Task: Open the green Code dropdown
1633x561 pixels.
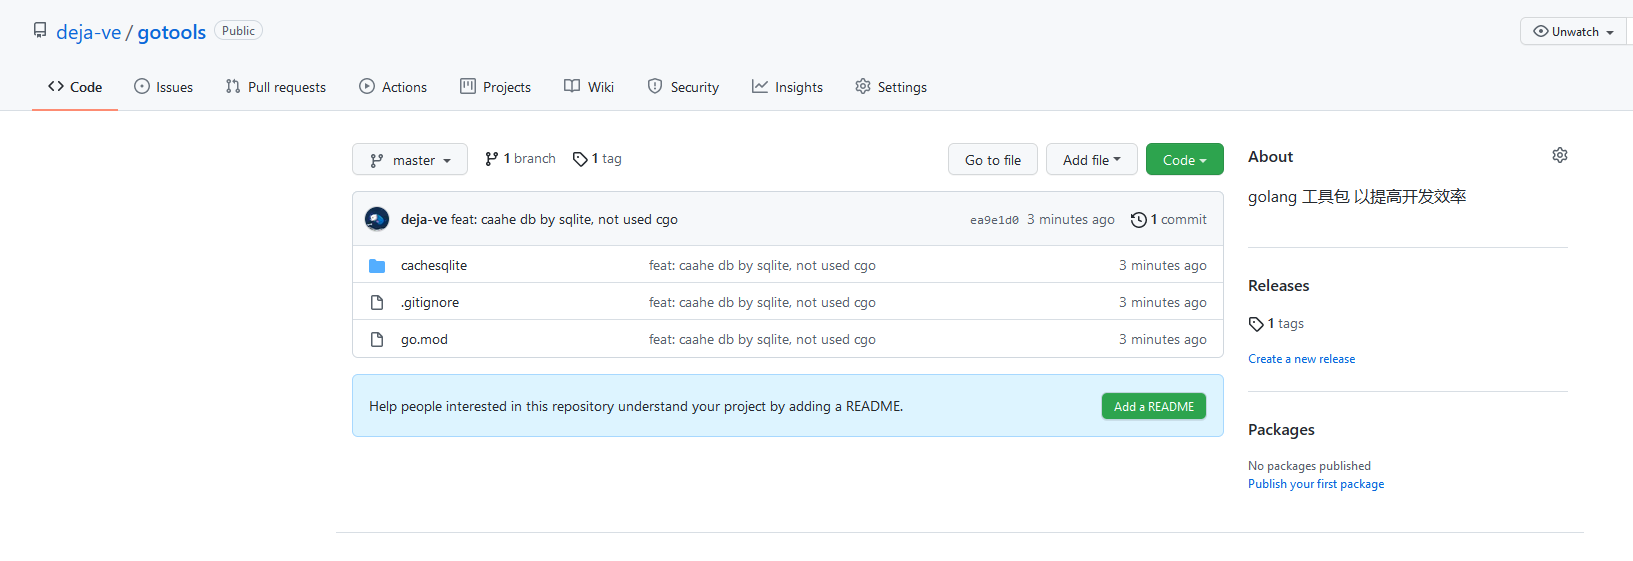Action: (1184, 160)
